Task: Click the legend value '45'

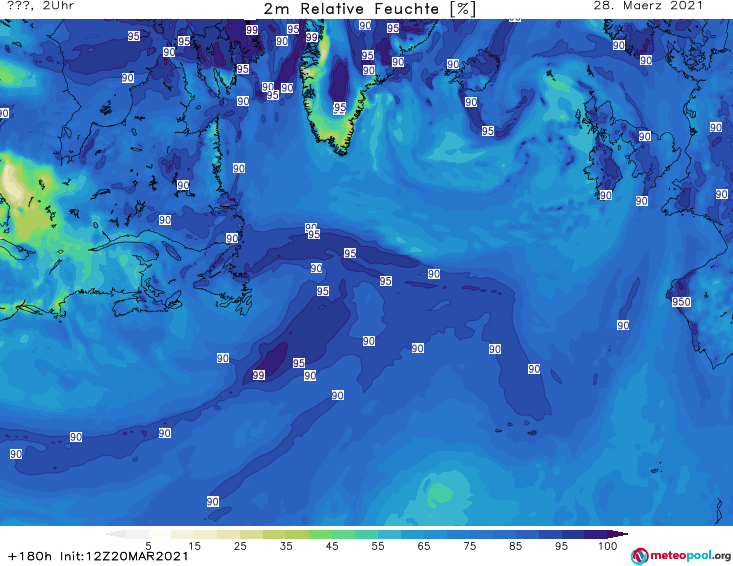Action: pyautogui.click(x=332, y=546)
